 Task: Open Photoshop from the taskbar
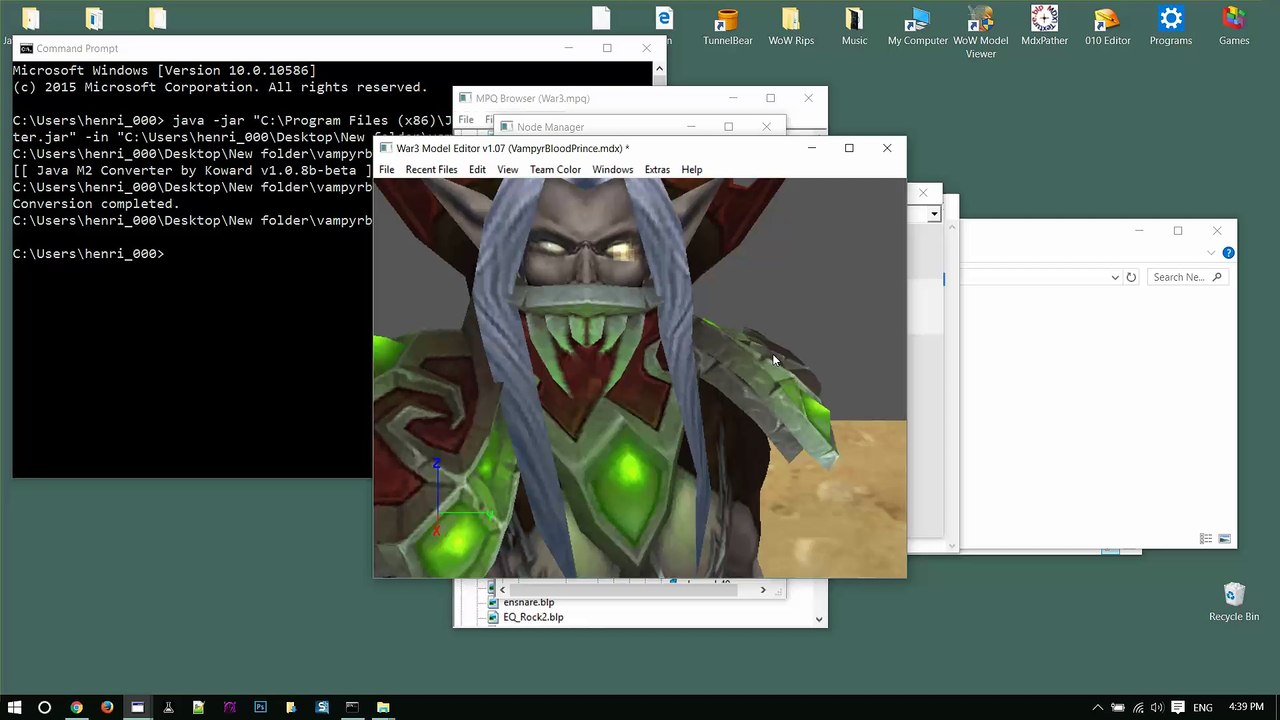[260, 707]
